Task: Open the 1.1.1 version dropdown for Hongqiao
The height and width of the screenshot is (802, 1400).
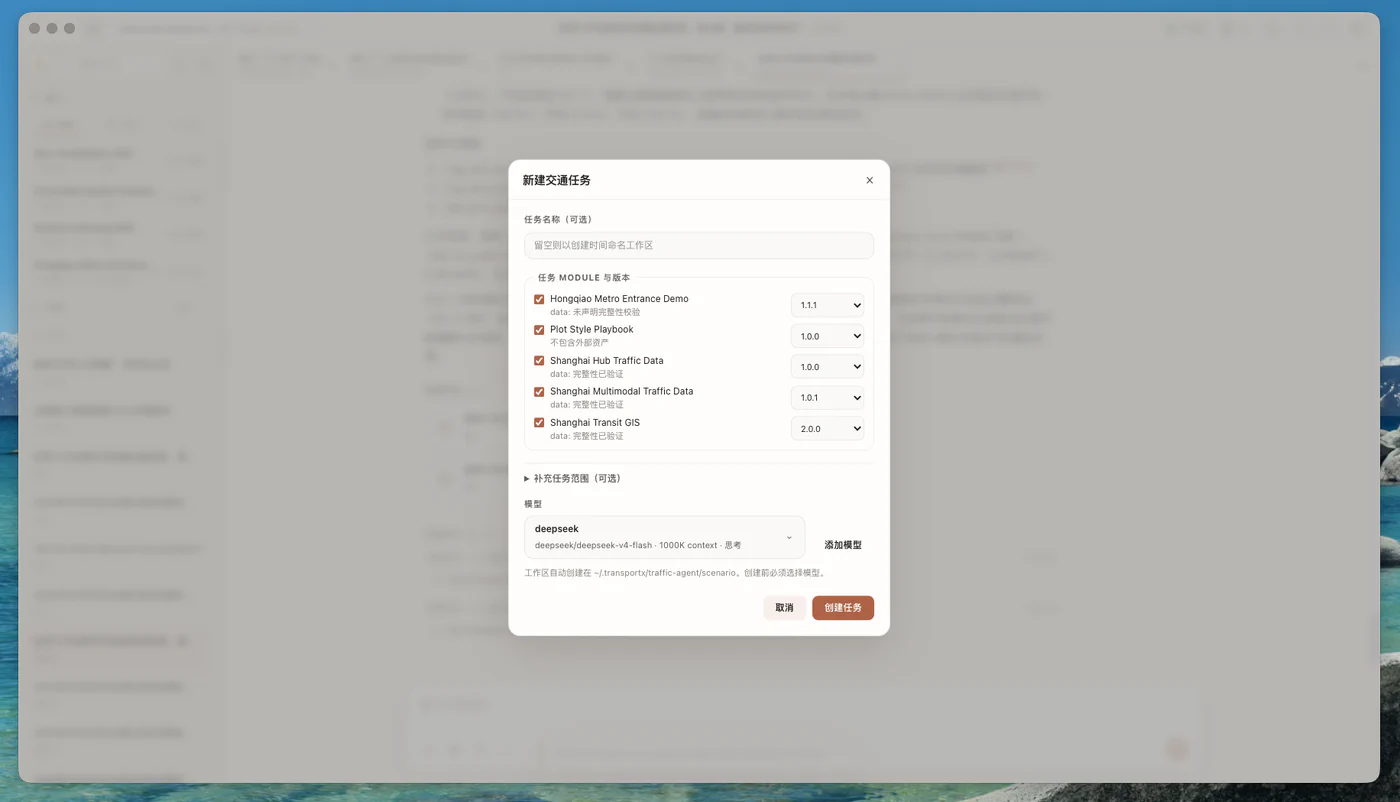Action: tap(827, 305)
